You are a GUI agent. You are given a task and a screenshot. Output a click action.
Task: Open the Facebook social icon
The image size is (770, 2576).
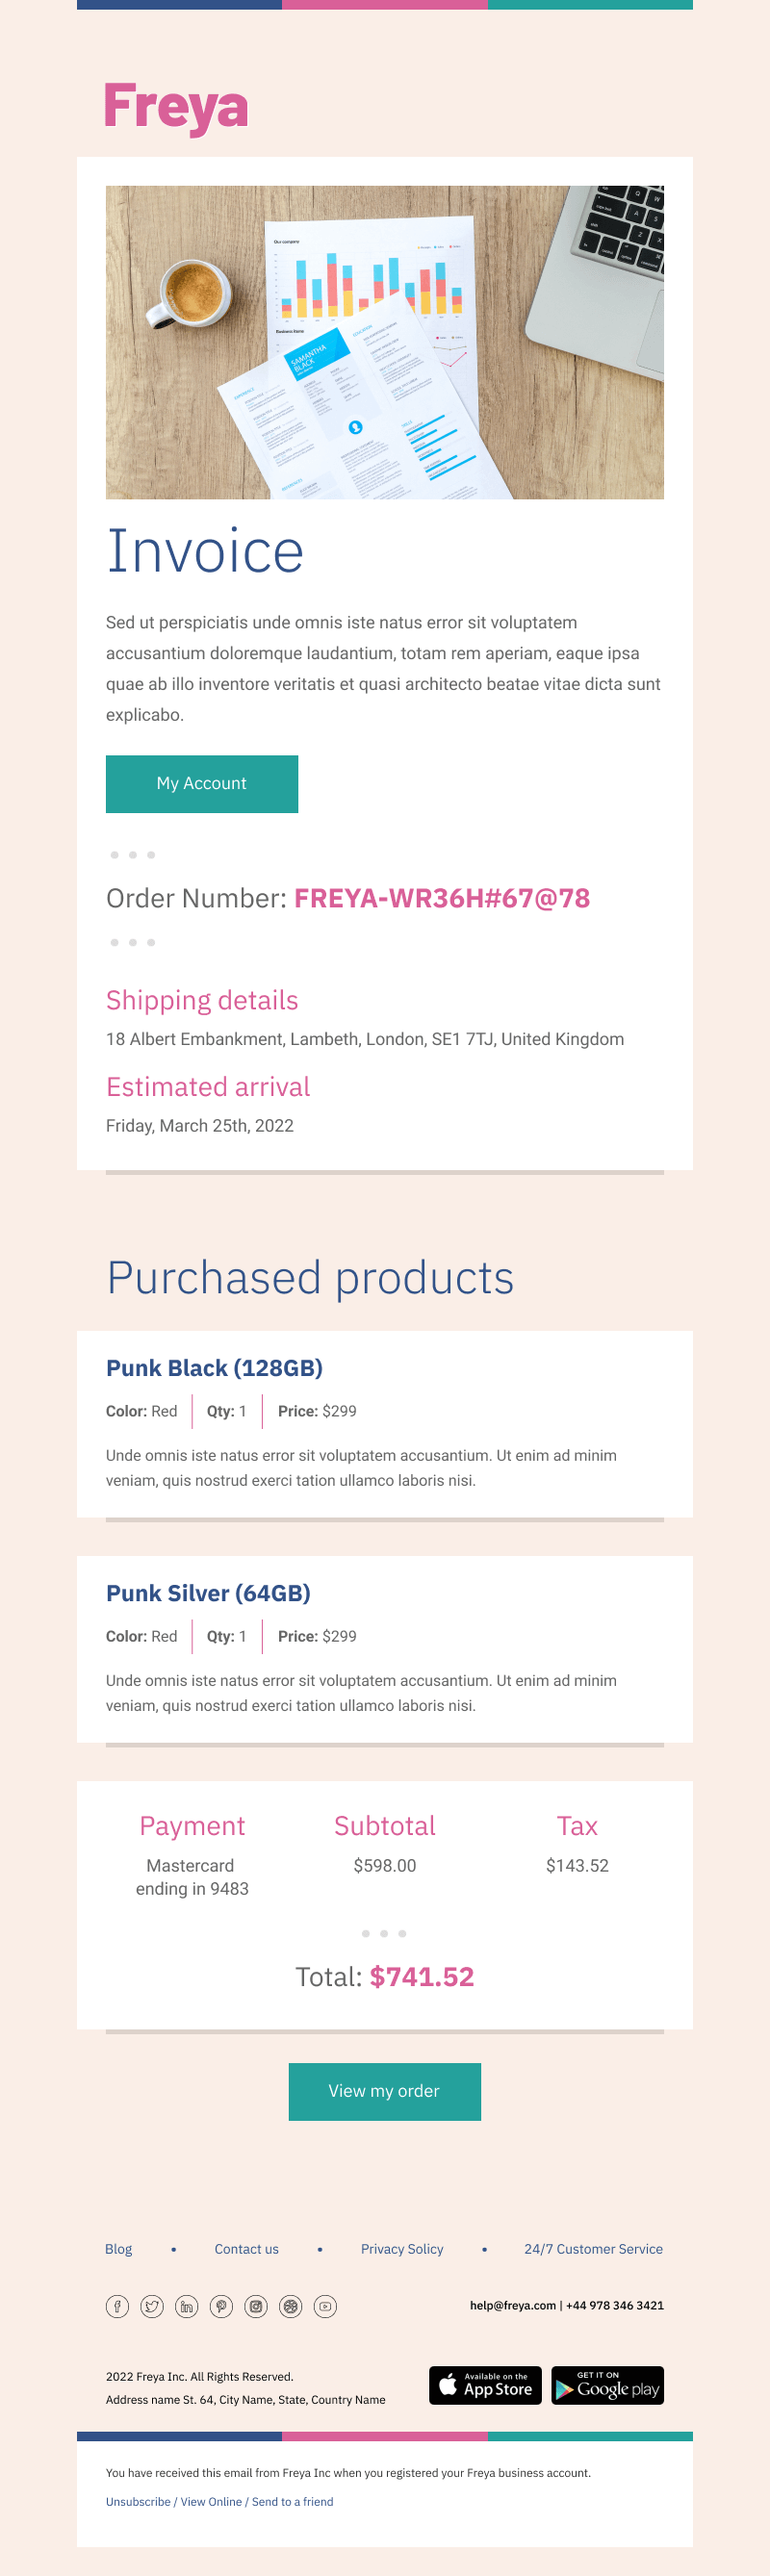(x=117, y=2306)
